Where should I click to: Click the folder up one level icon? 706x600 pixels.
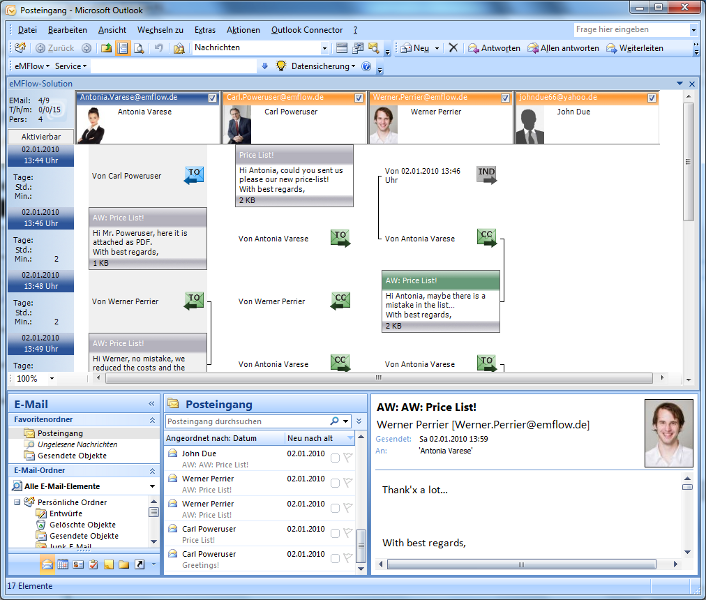(106, 48)
